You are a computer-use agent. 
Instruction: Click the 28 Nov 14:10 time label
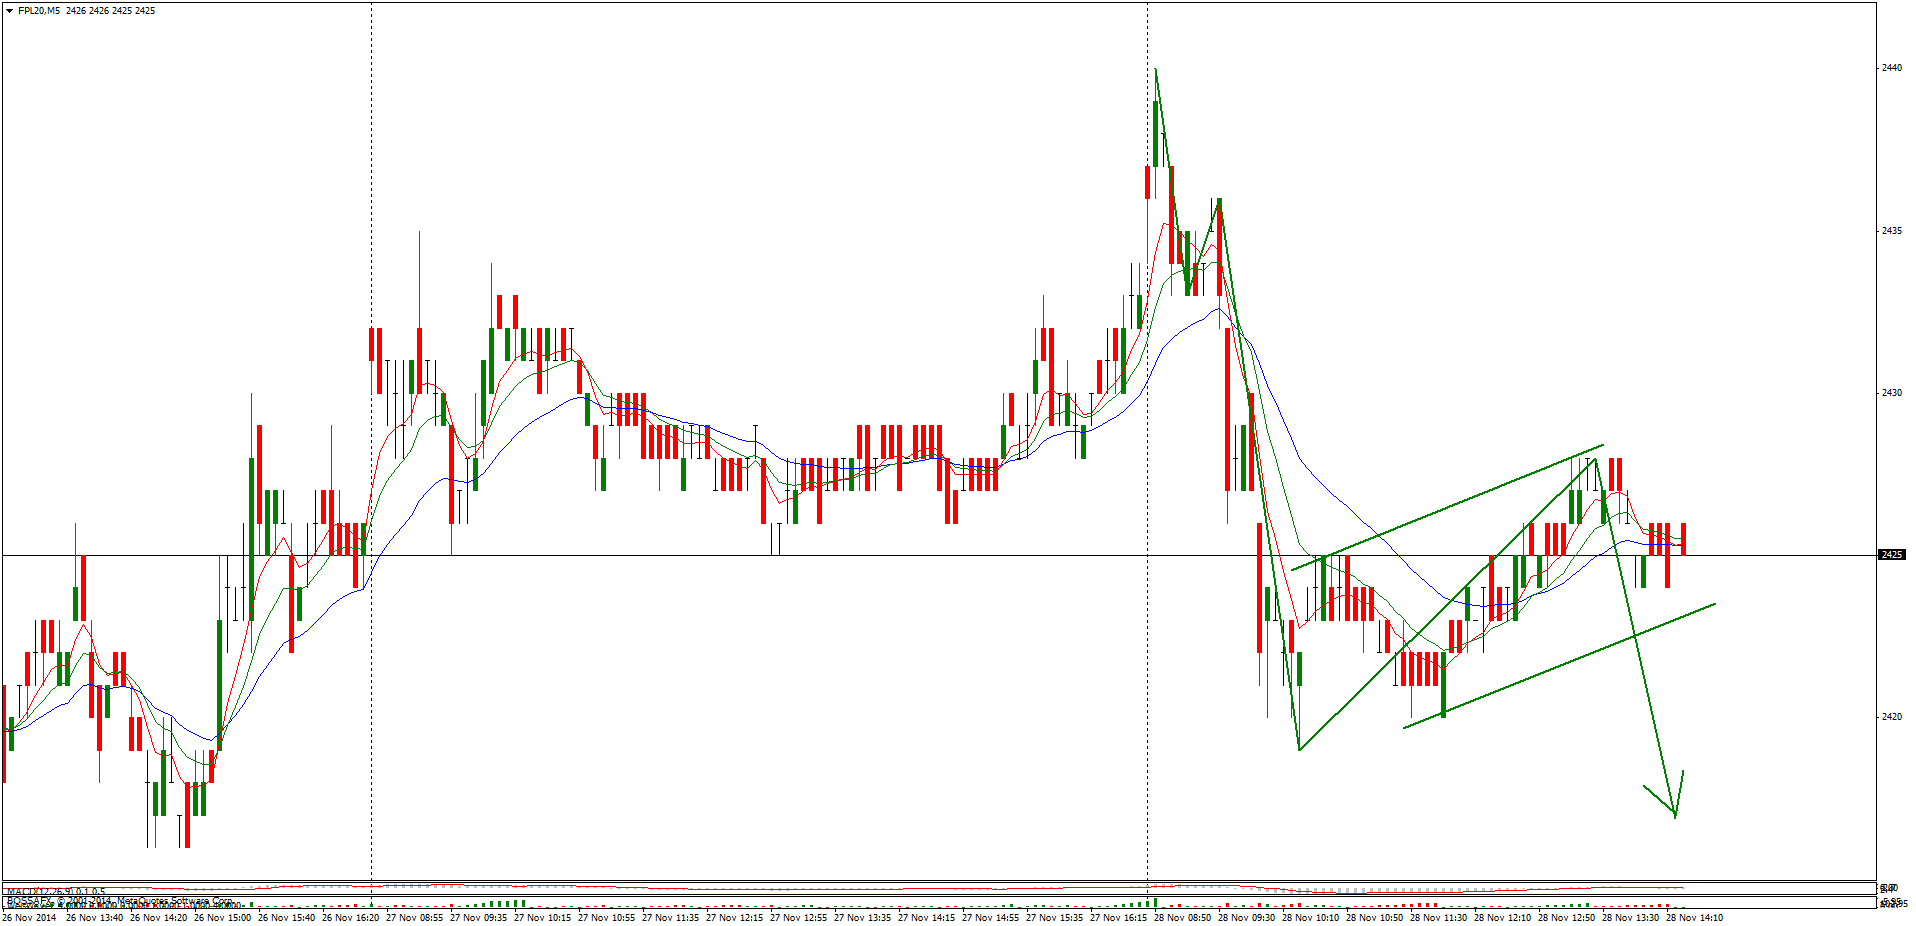(x=1694, y=917)
